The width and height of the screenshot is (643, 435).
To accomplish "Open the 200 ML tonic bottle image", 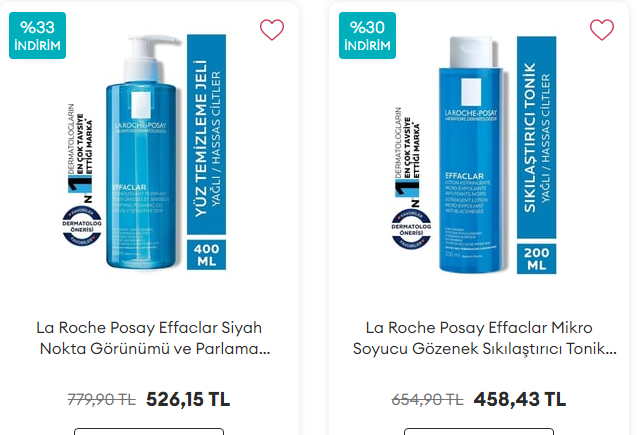I will coord(472,155).
